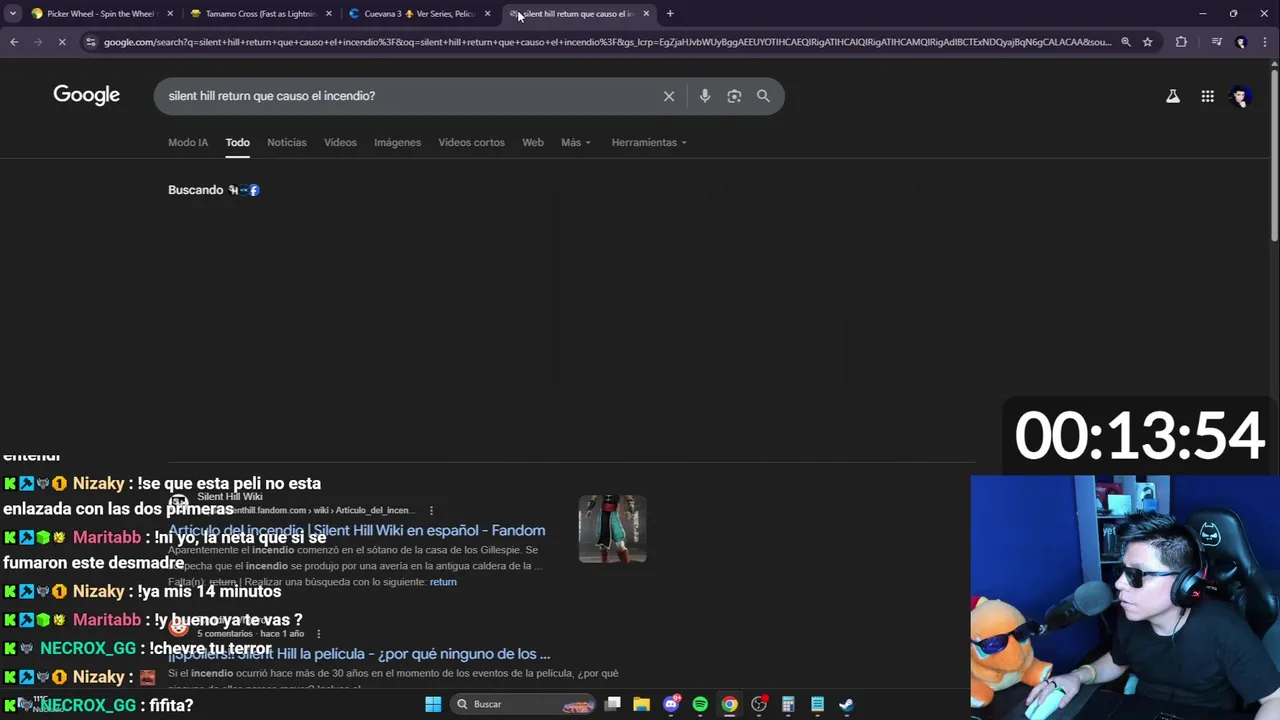Screen dimensions: 1280x720
Task: Open Silent Hill result thumbnail image
Action: click(612, 528)
